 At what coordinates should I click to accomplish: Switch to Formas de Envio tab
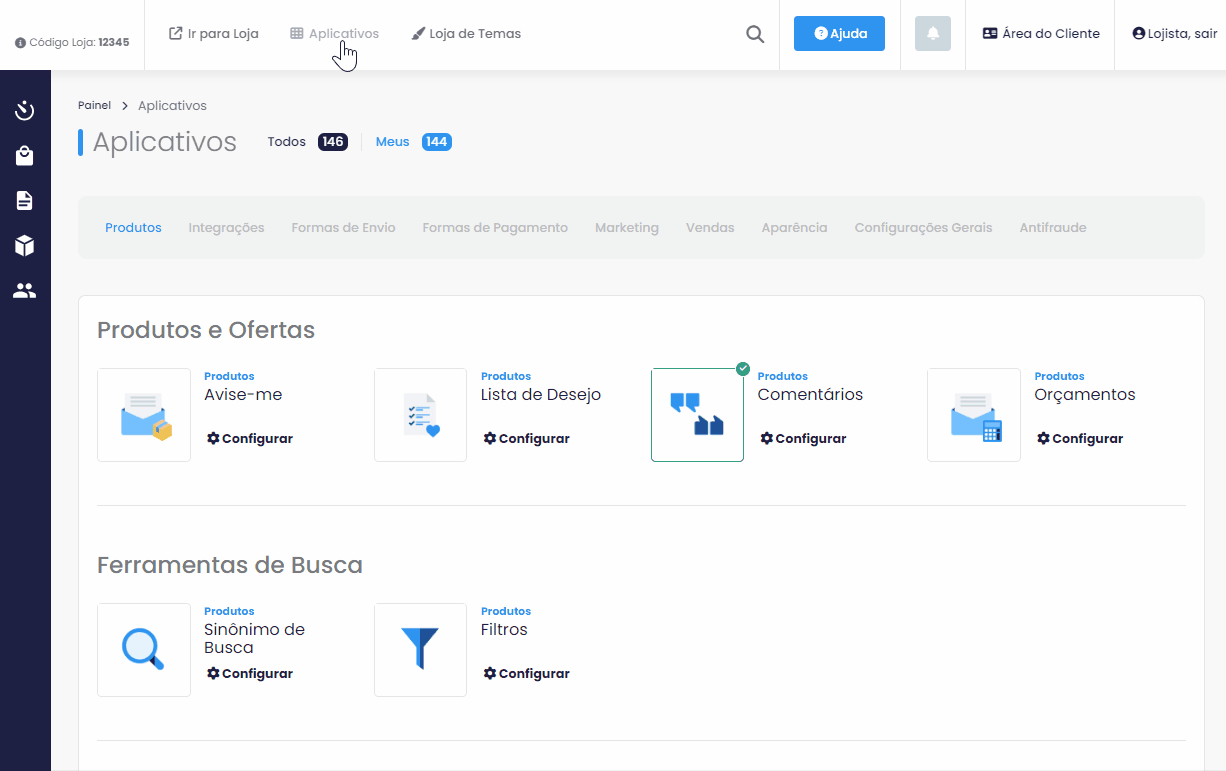coord(343,228)
